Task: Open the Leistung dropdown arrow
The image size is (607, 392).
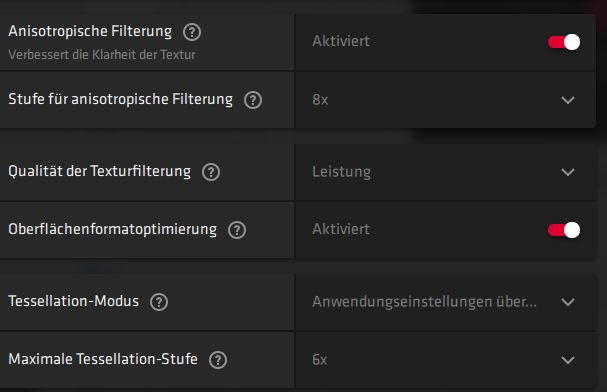Action: coord(568,172)
